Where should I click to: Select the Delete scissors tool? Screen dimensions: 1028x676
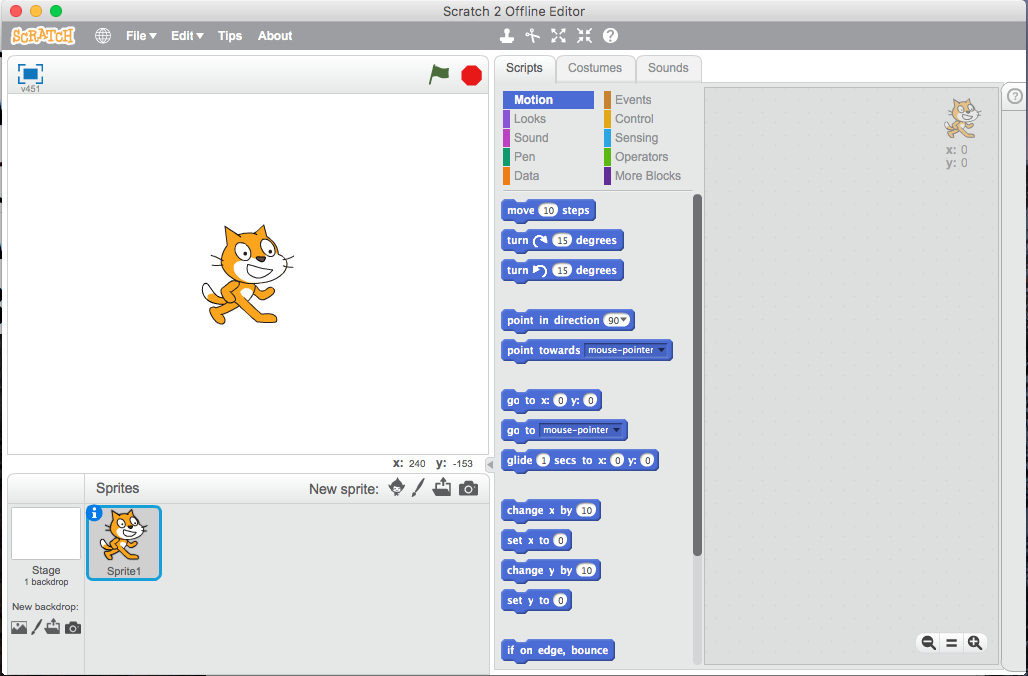532,36
